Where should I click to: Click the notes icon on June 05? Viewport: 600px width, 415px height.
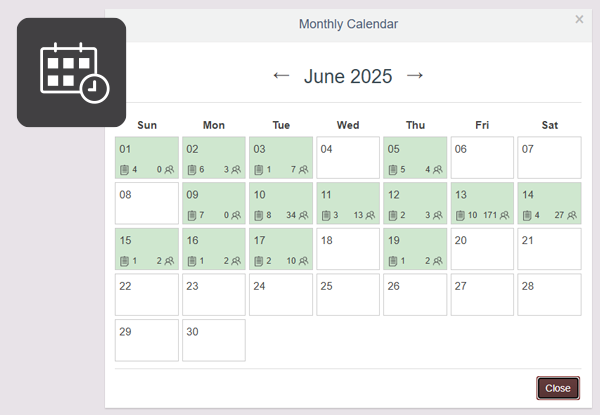393,170
